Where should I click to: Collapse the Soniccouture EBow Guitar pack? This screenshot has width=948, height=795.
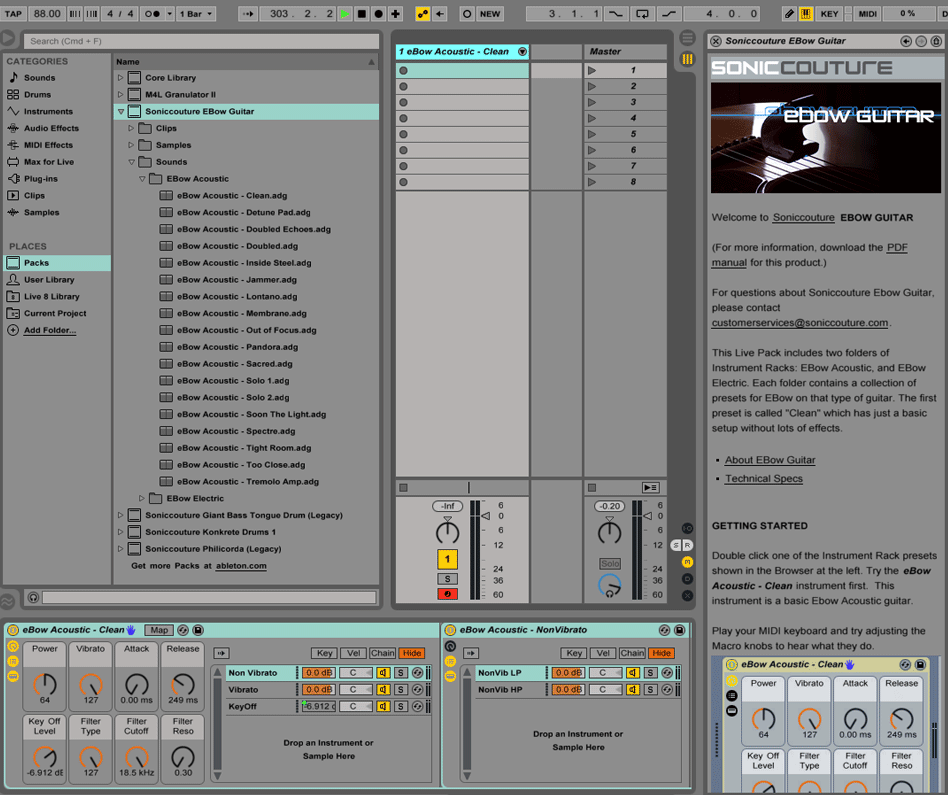pos(121,112)
